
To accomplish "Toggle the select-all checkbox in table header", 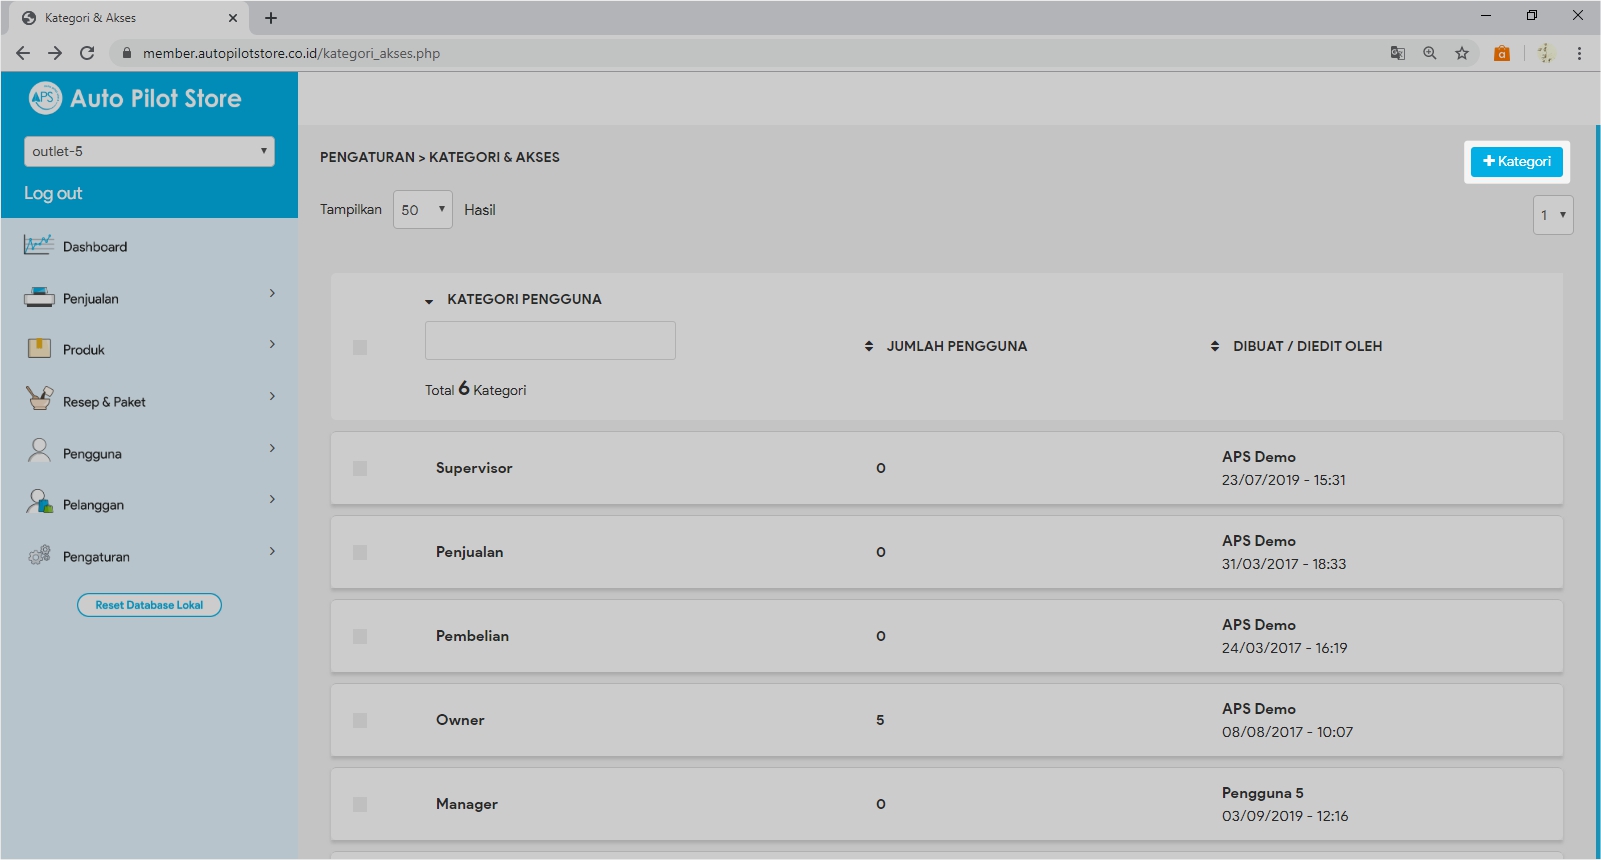I will click(x=360, y=347).
